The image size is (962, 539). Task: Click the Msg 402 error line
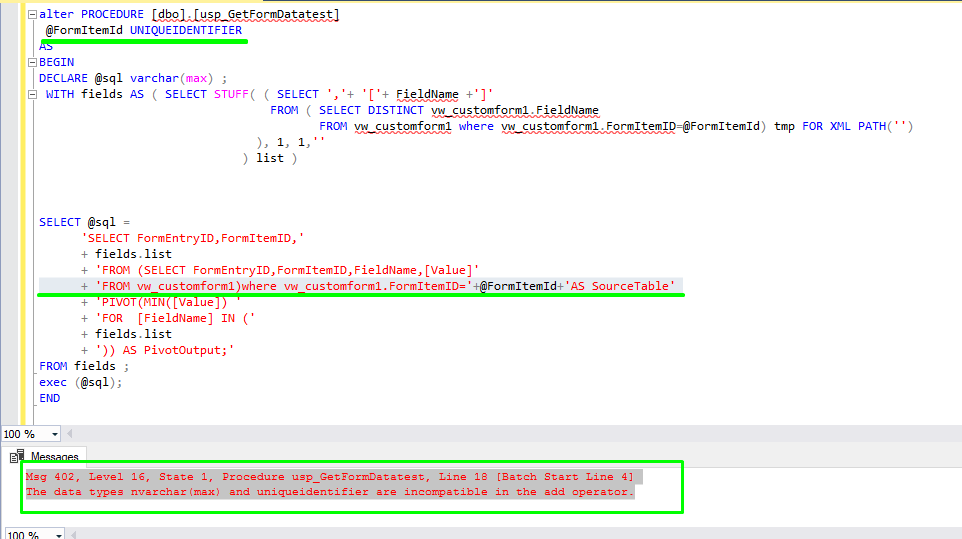pyautogui.click(x=329, y=476)
